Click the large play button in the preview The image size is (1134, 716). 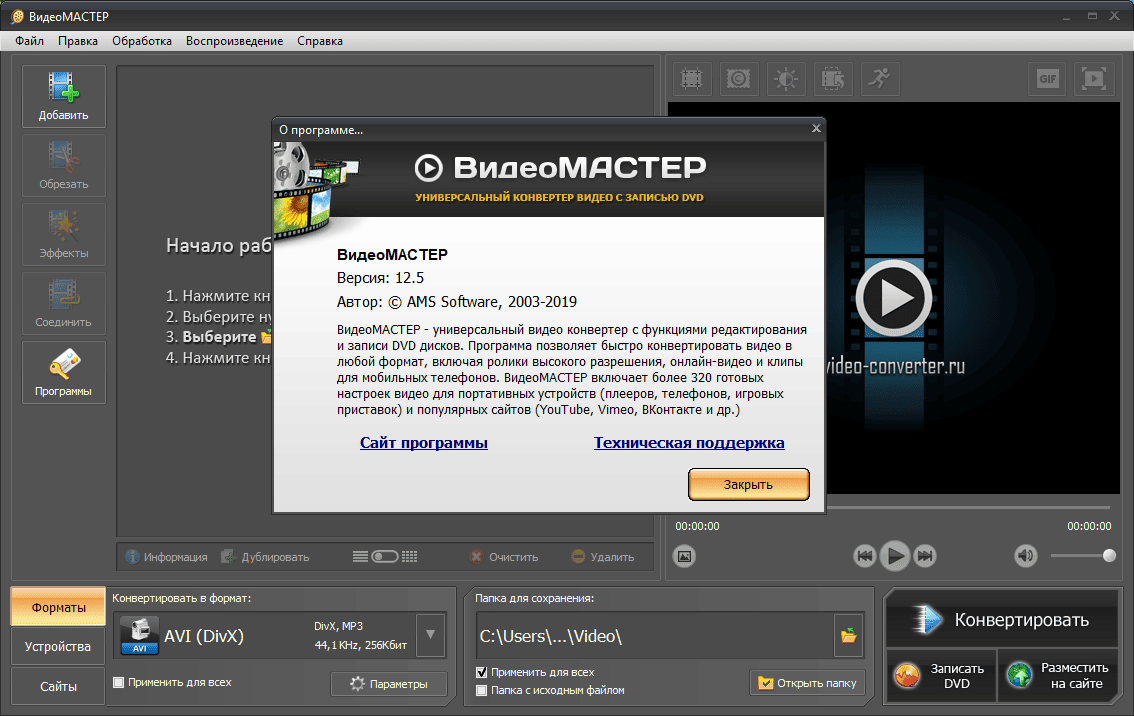tap(894, 298)
